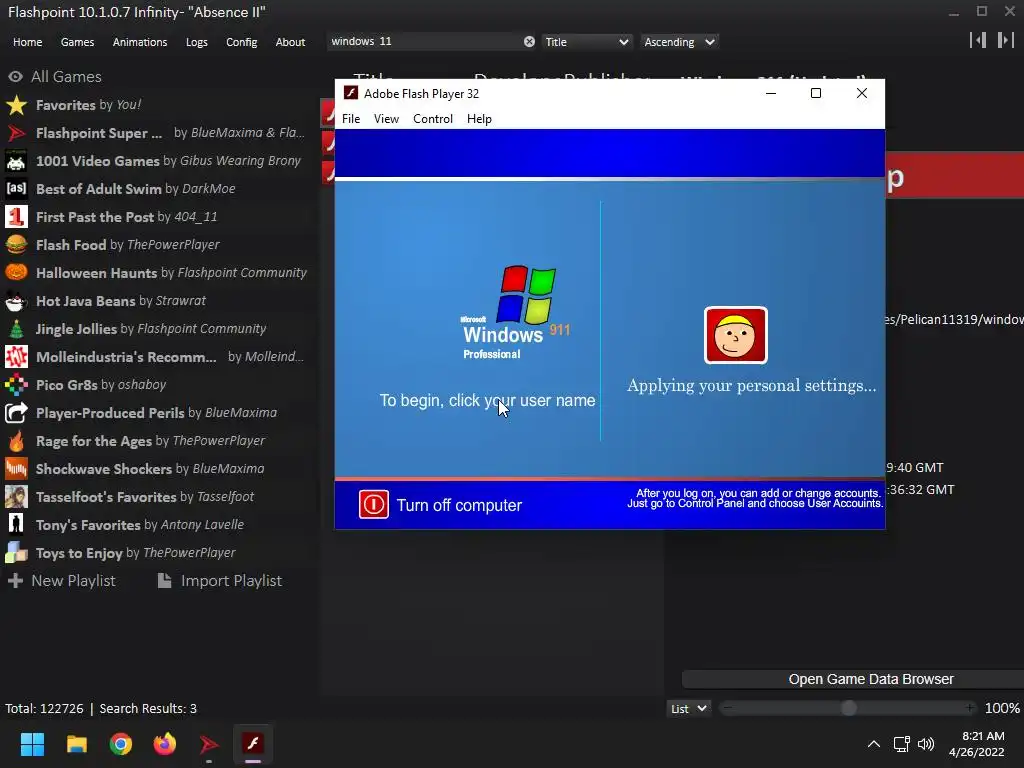Click Import Playlist button
Image resolution: width=1024 pixels, height=768 pixels.
click(x=220, y=581)
